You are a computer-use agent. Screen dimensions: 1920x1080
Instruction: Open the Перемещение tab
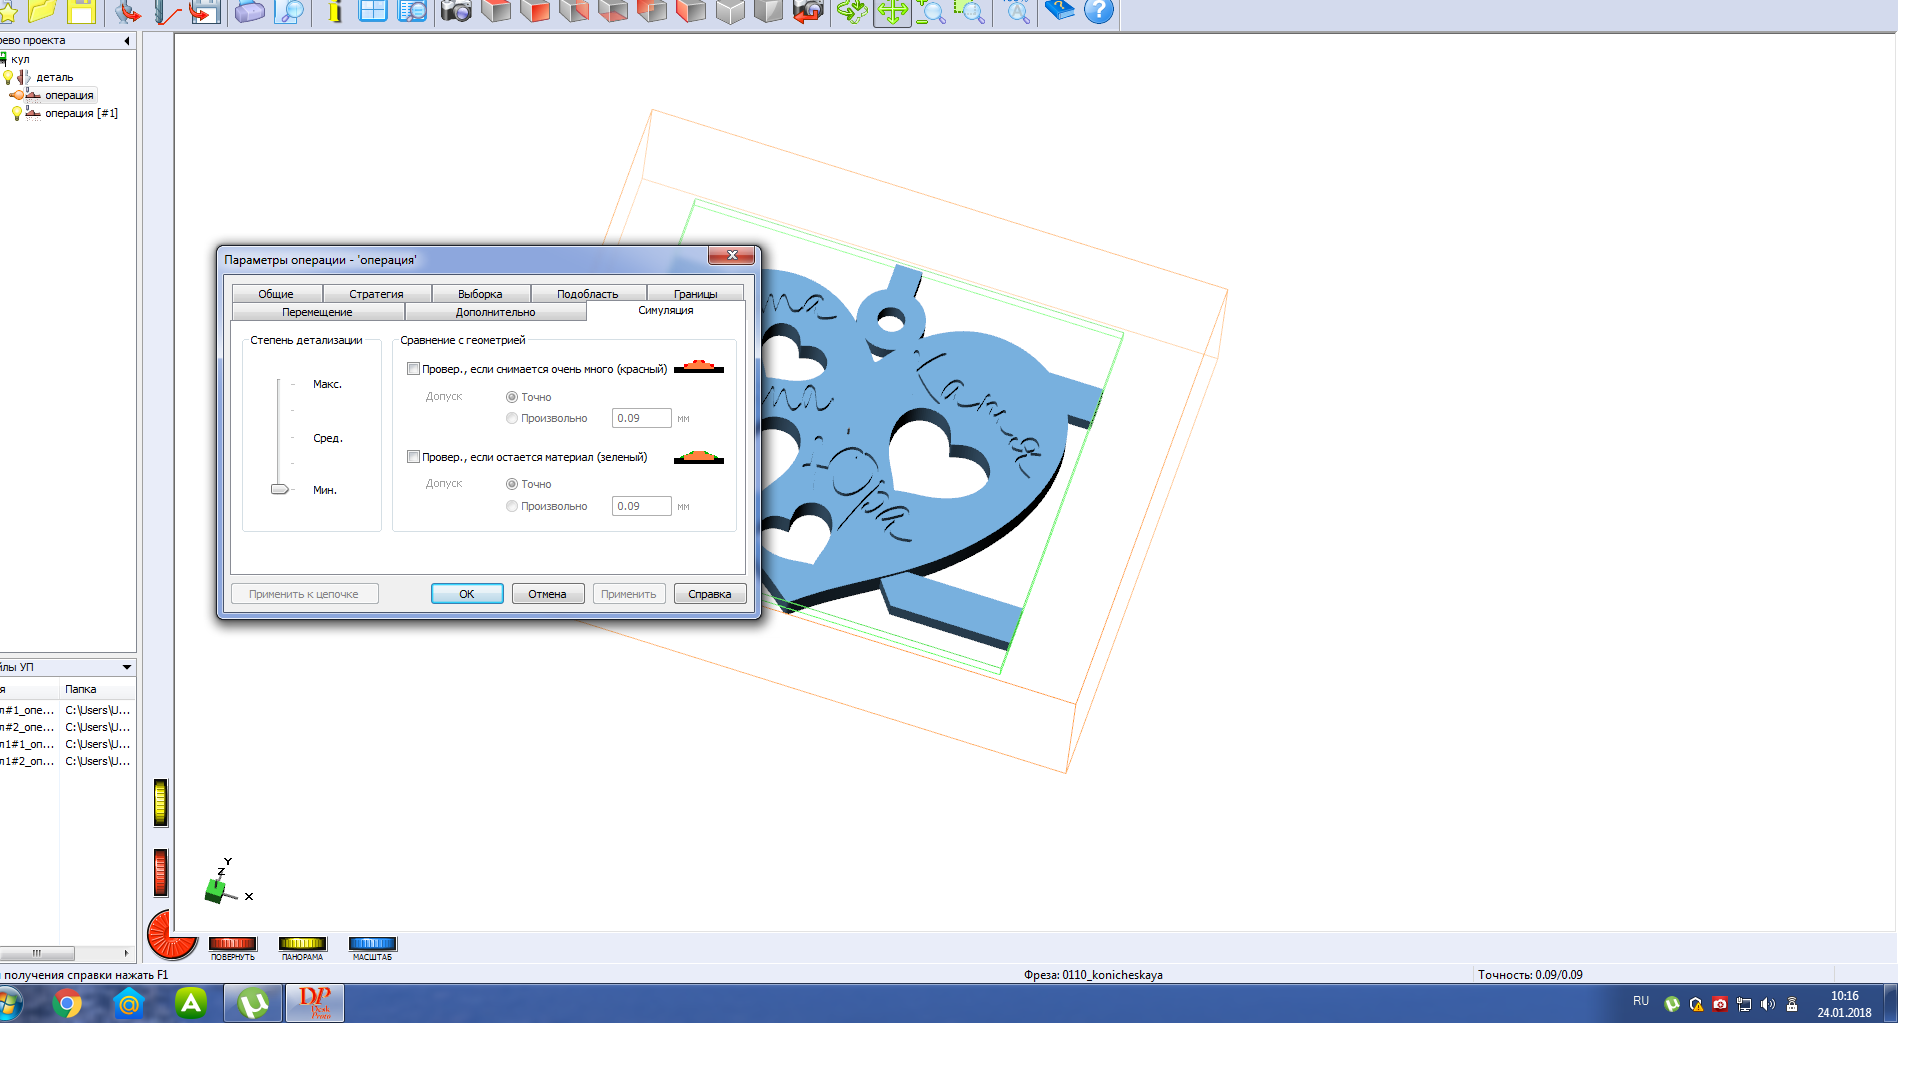pos(317,312)
